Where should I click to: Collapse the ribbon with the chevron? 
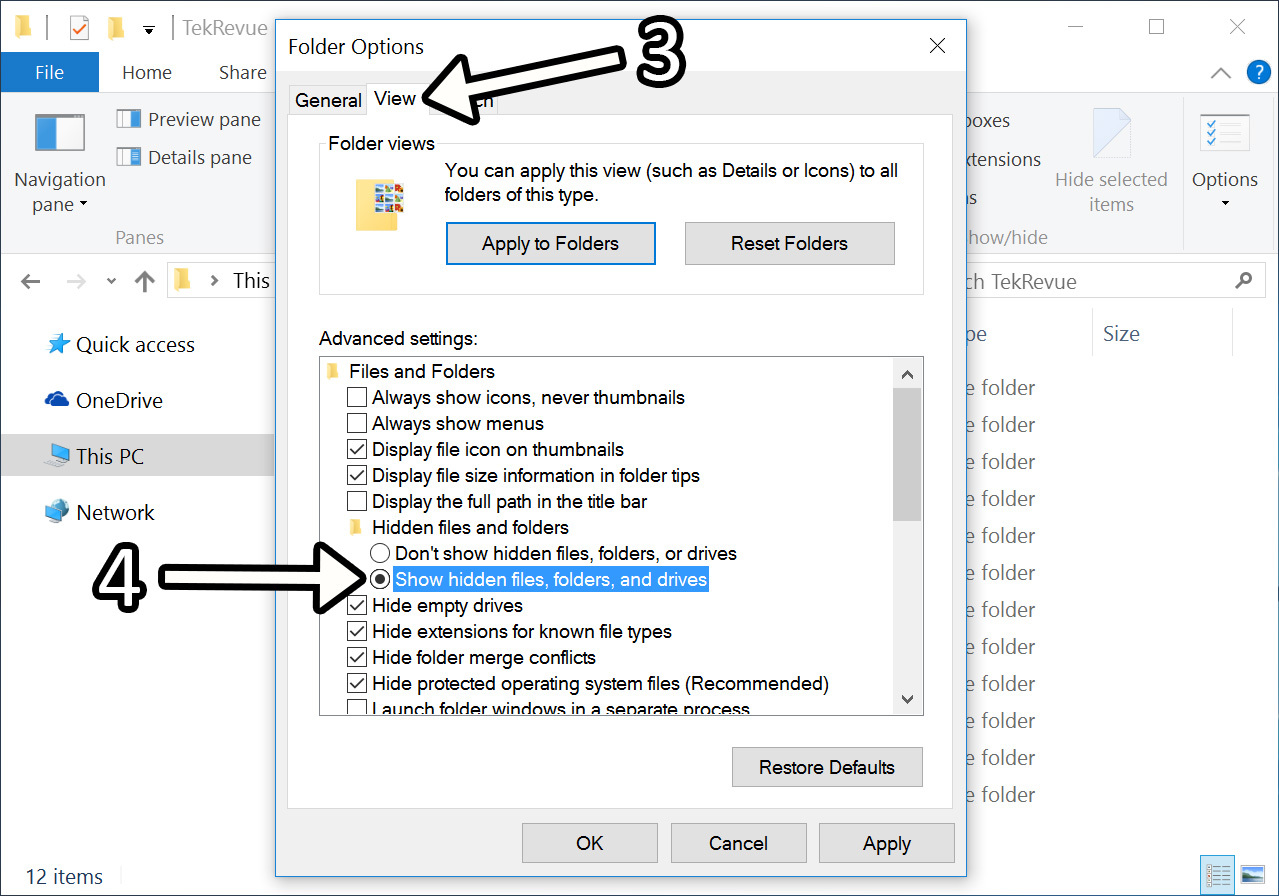coord(1221,73)
